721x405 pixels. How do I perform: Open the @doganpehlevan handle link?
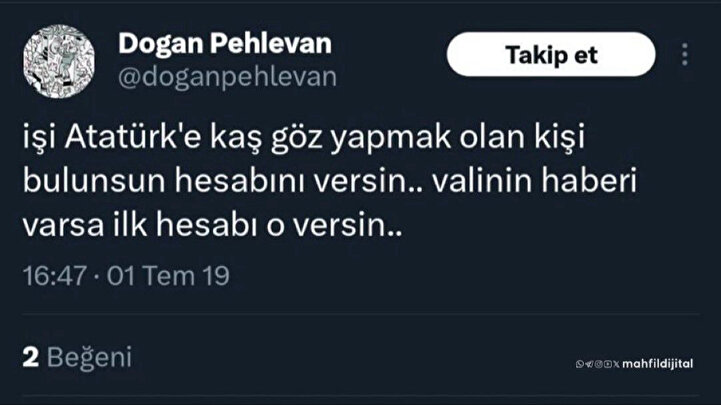point(228,76)
